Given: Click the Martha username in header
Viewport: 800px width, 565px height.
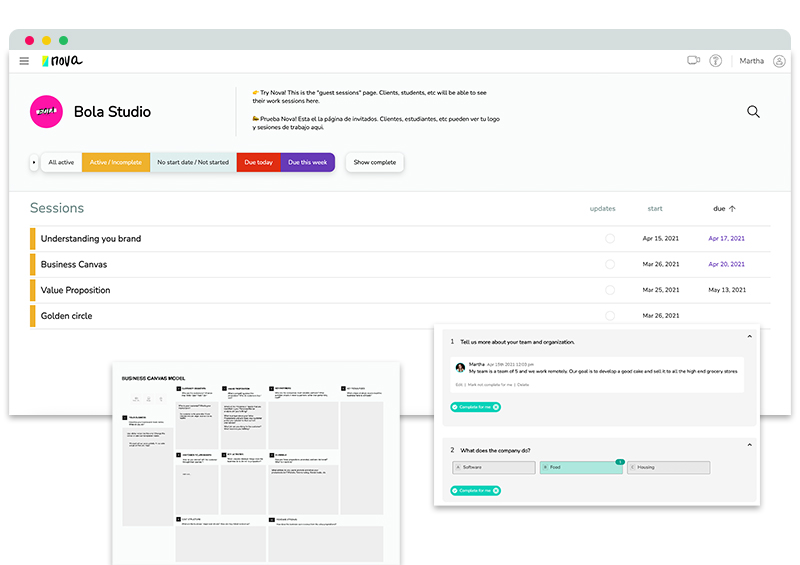Looking at the screenshot, I should (752, 61).
